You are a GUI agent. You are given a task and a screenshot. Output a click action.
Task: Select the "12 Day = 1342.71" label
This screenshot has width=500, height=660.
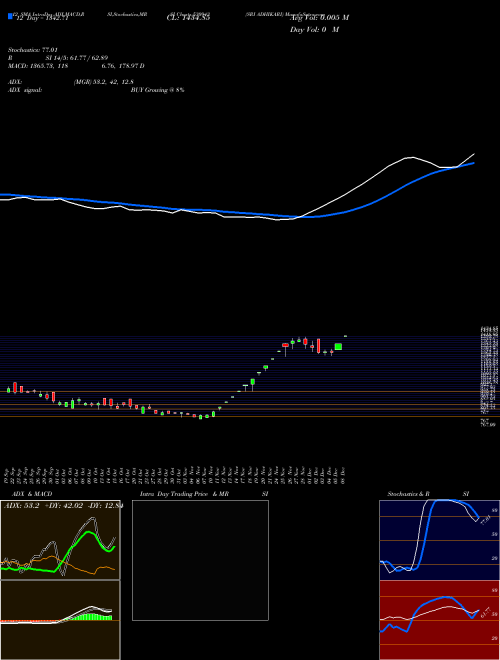coord(42,18)
